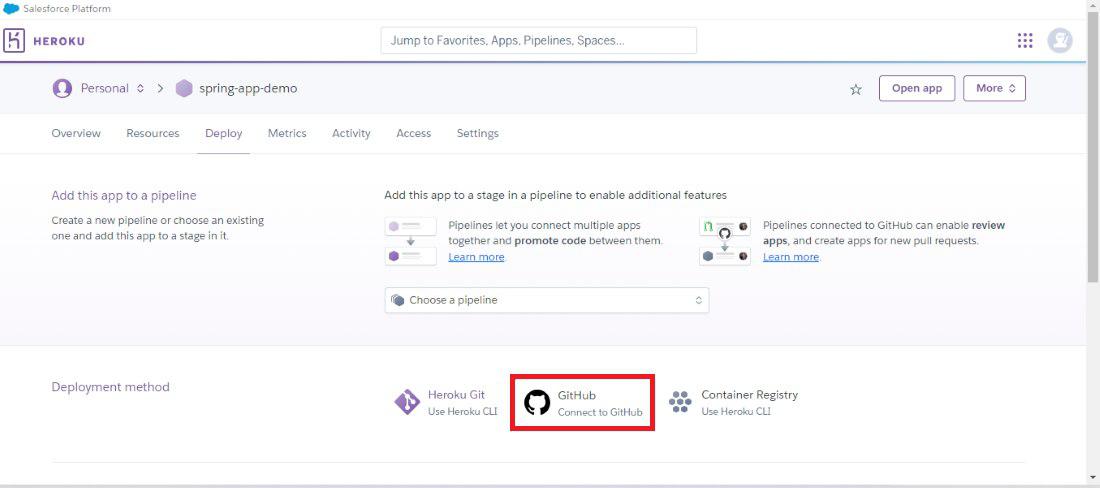Screen dimensions: 1100x488
Task: Click the pipeline promote code illustration
Action: (x=410, y=241)
